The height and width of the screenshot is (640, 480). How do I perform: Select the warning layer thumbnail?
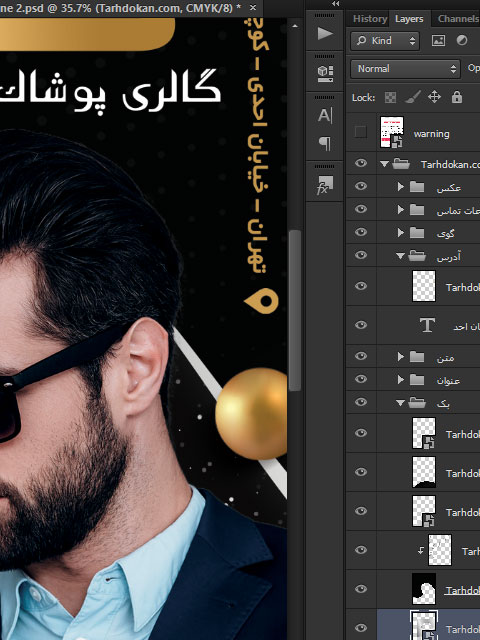click(392, 132)
